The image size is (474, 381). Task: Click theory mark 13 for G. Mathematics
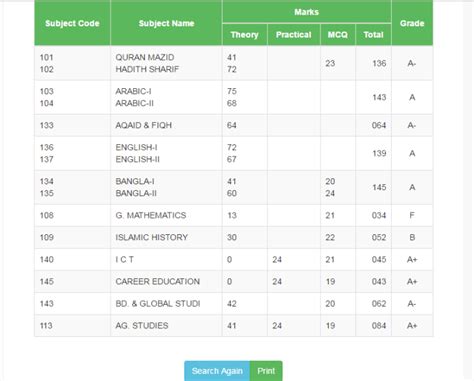[232, 215]
